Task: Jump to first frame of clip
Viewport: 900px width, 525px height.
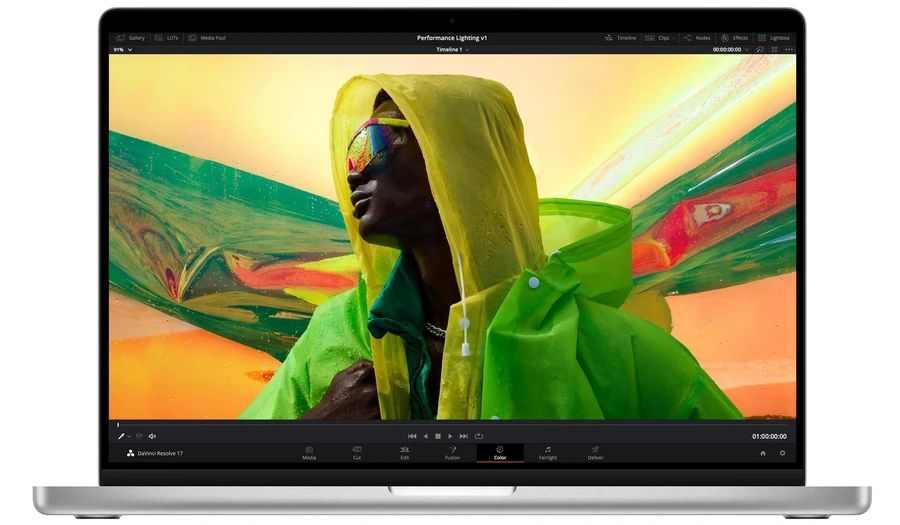Action: (x=412, y=437)
